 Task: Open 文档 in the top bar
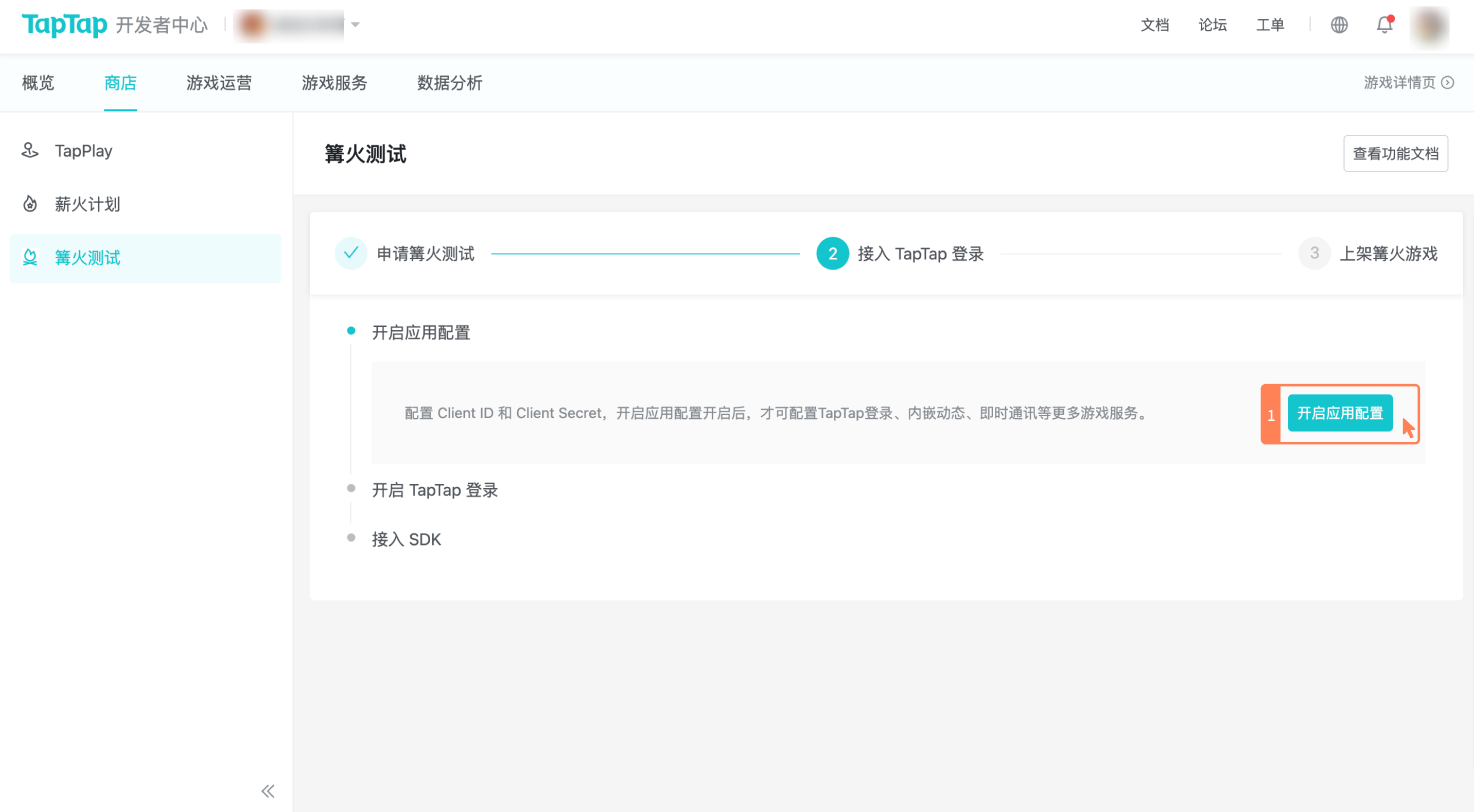[x=1155, y=25]
